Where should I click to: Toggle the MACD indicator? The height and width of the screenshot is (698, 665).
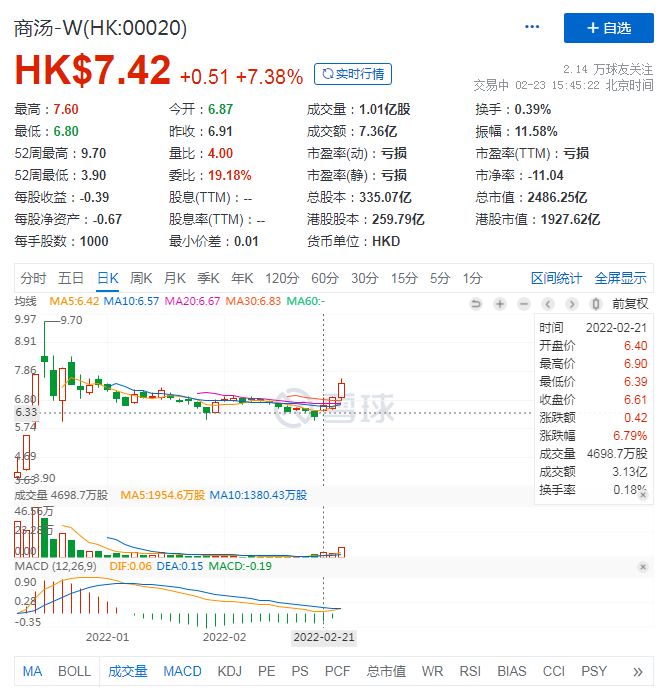point(182,671)
